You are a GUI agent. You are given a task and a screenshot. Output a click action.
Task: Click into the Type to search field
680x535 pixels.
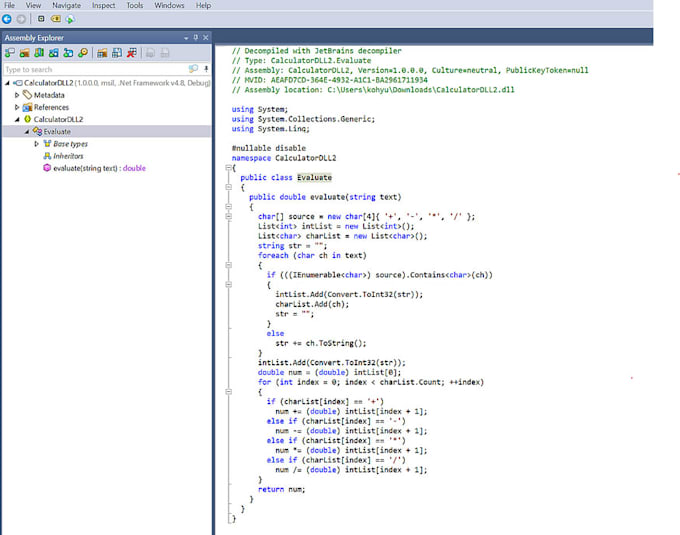point(95,69)
